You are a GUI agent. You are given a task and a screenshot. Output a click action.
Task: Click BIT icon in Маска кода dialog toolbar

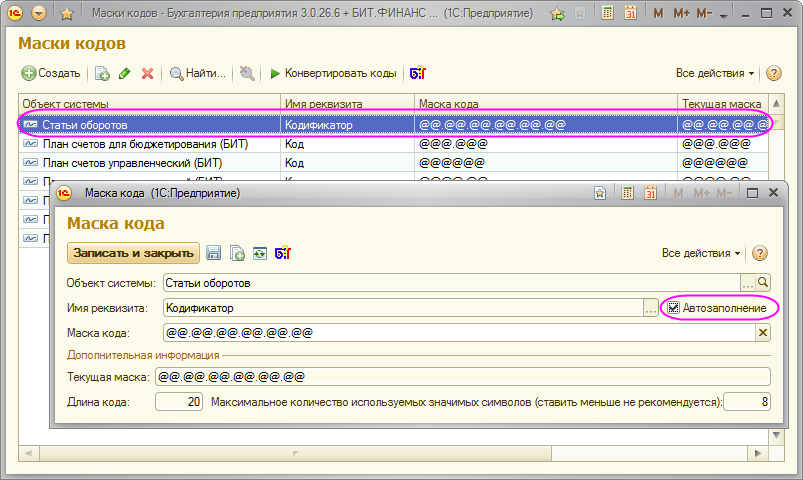click(283, 253)
